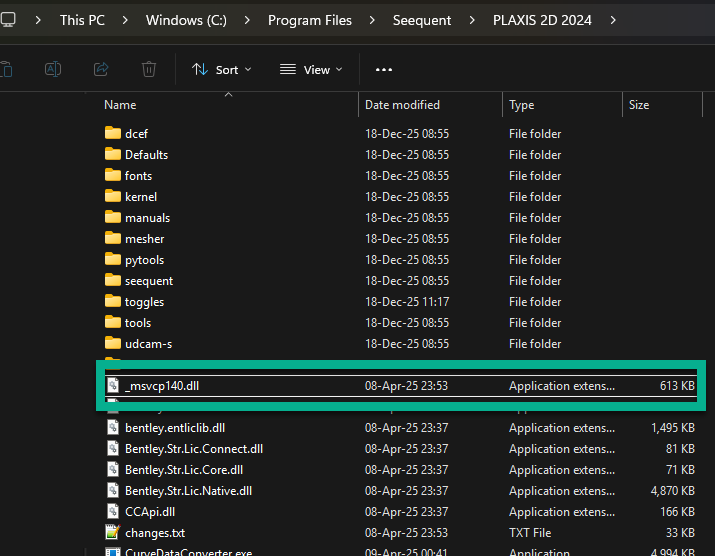Select the mesher folder icon

pos(113,238)
